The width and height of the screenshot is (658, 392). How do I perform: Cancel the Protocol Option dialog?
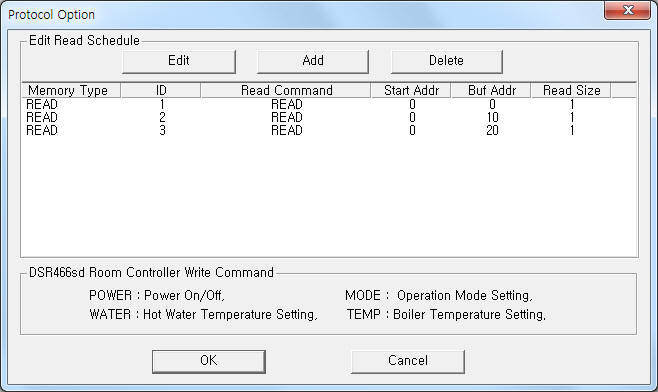coord(407,361)
